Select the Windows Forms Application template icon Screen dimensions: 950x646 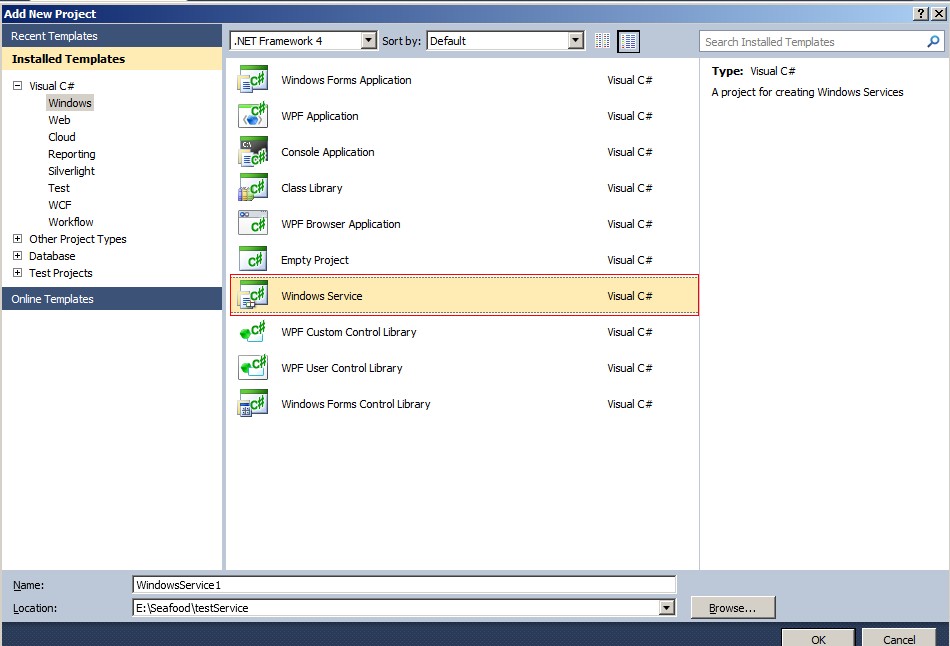tap(252, 80)
